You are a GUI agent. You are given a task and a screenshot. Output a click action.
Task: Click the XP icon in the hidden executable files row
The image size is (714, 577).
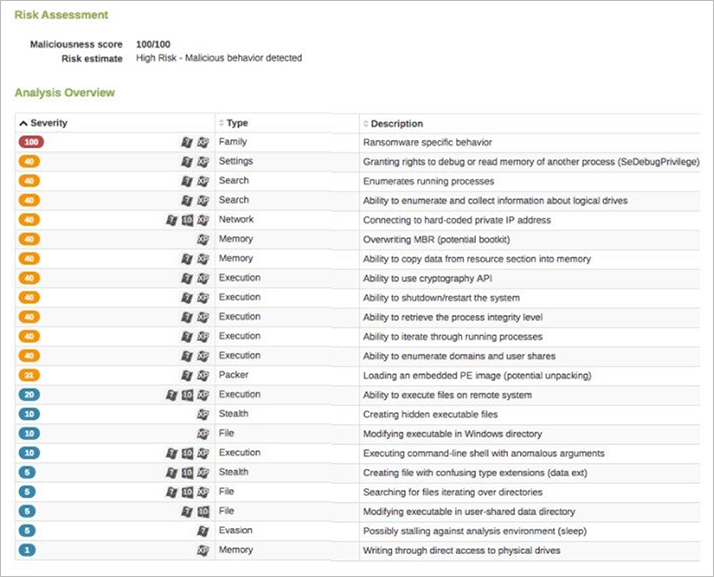203,414
